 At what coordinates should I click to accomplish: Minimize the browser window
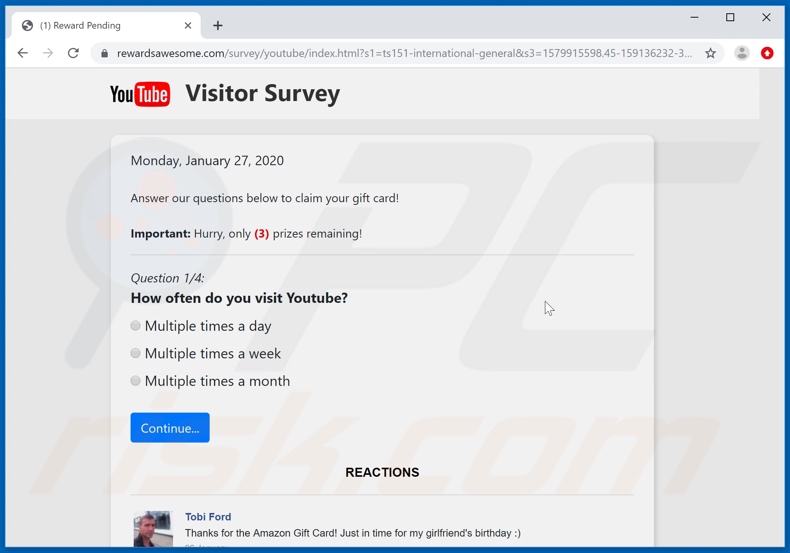point(694,17)
